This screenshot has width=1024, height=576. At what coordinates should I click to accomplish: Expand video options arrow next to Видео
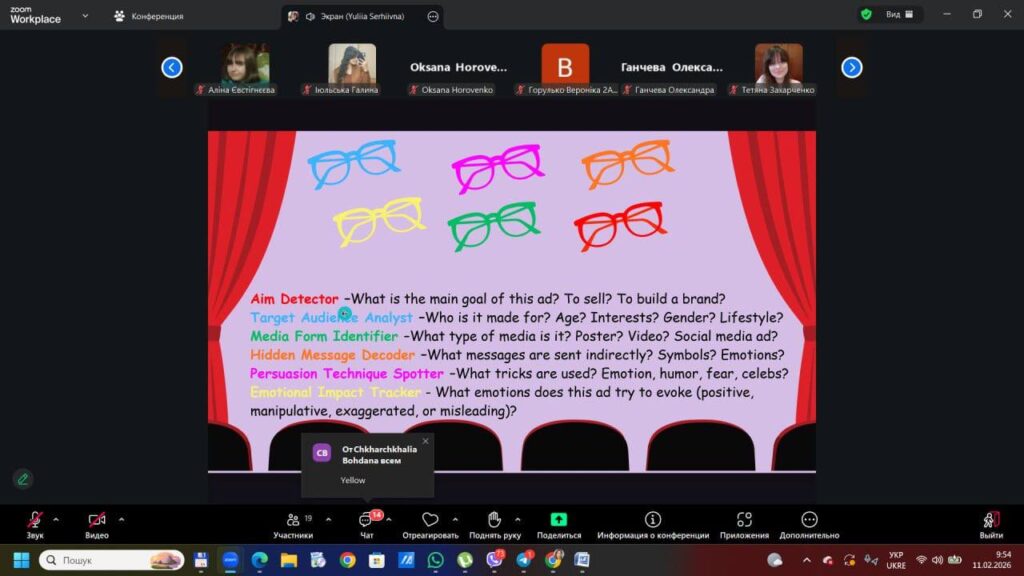coord(122,519)
